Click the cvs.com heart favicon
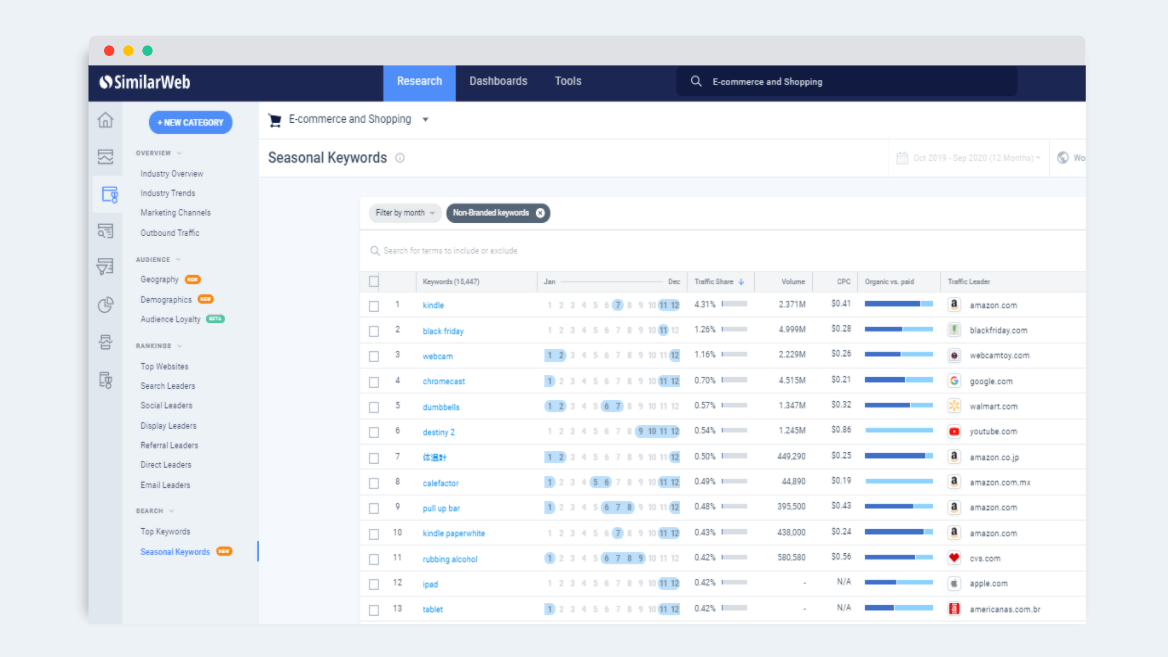1168x657 pixels. point(954,558)
